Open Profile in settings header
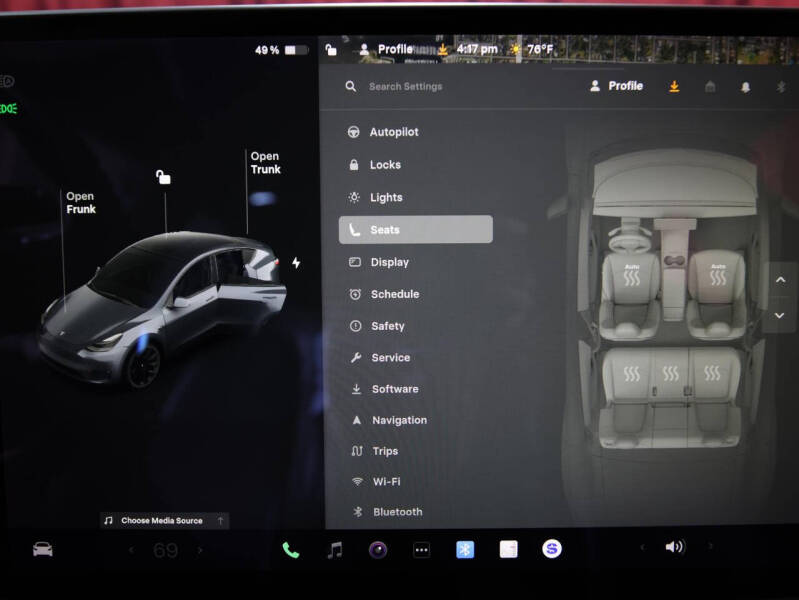Screen dimensions: 799x600 point(616,86)
